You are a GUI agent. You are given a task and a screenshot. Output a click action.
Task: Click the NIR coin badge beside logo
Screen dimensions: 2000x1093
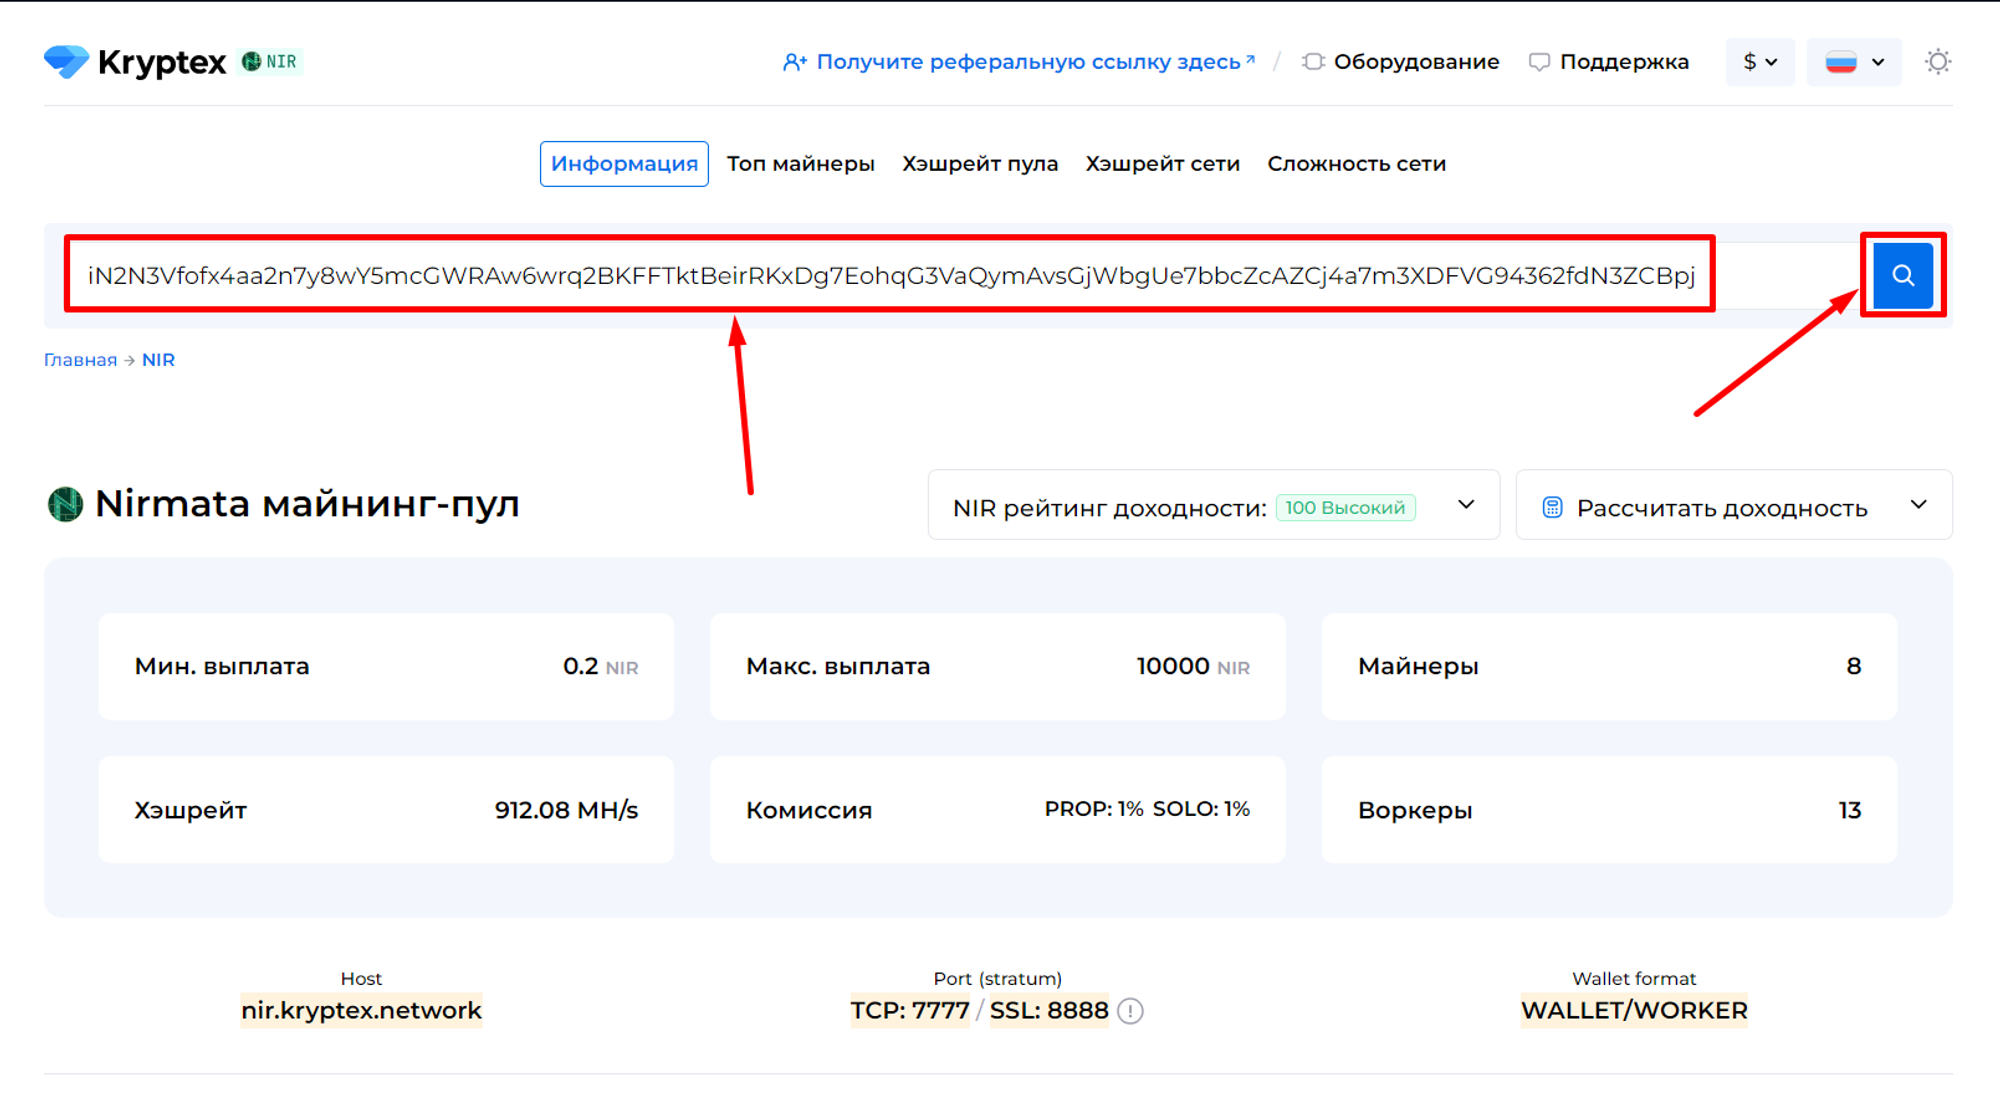coord(271,62)
